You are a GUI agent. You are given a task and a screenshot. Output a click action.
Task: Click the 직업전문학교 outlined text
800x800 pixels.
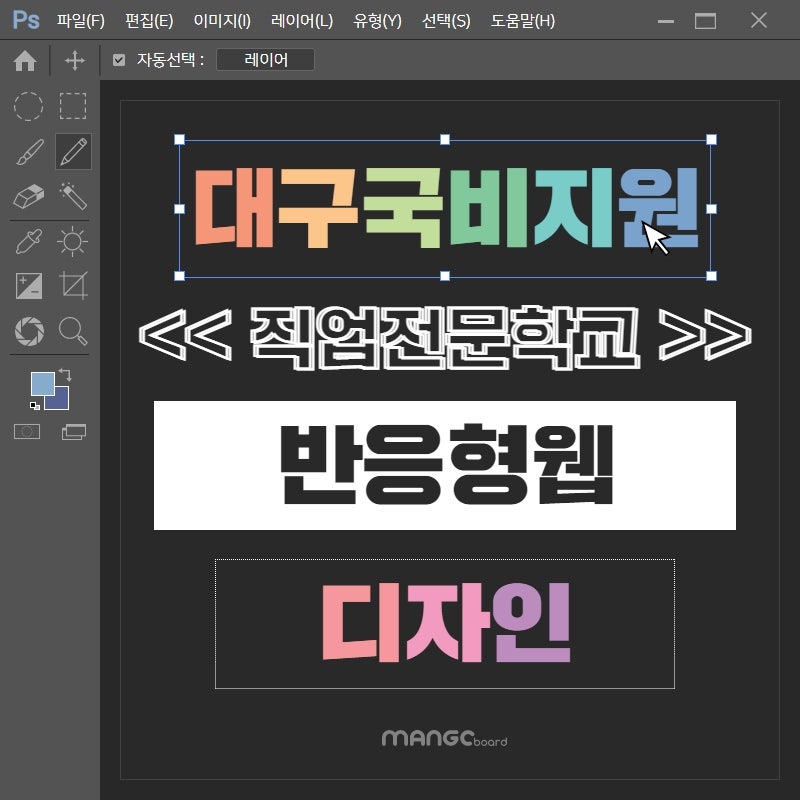point(445,338)
